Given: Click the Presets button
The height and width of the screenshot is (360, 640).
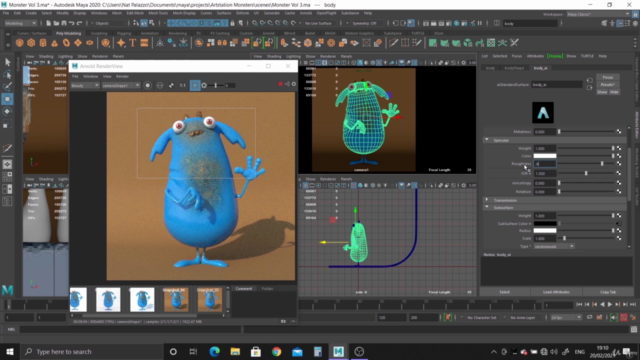Looking at the screenshot, I should (x=608, y=84).
